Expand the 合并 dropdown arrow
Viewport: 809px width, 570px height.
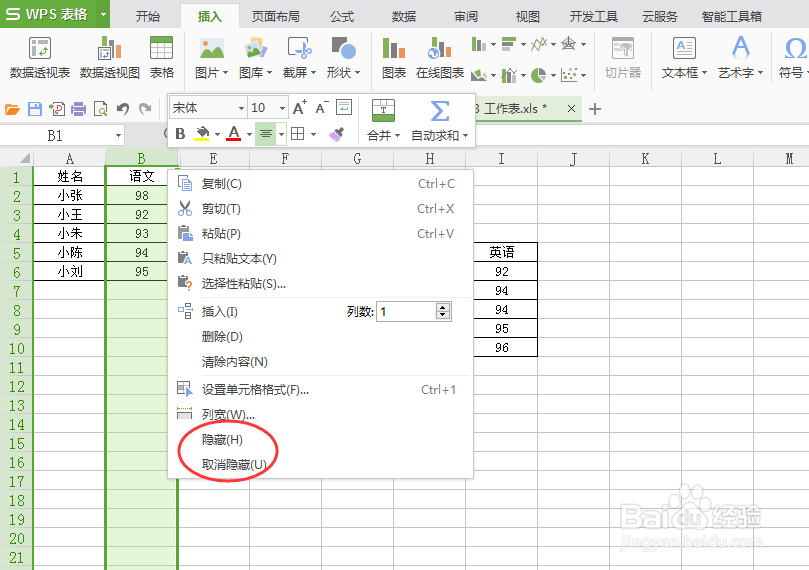coord(397,136)
